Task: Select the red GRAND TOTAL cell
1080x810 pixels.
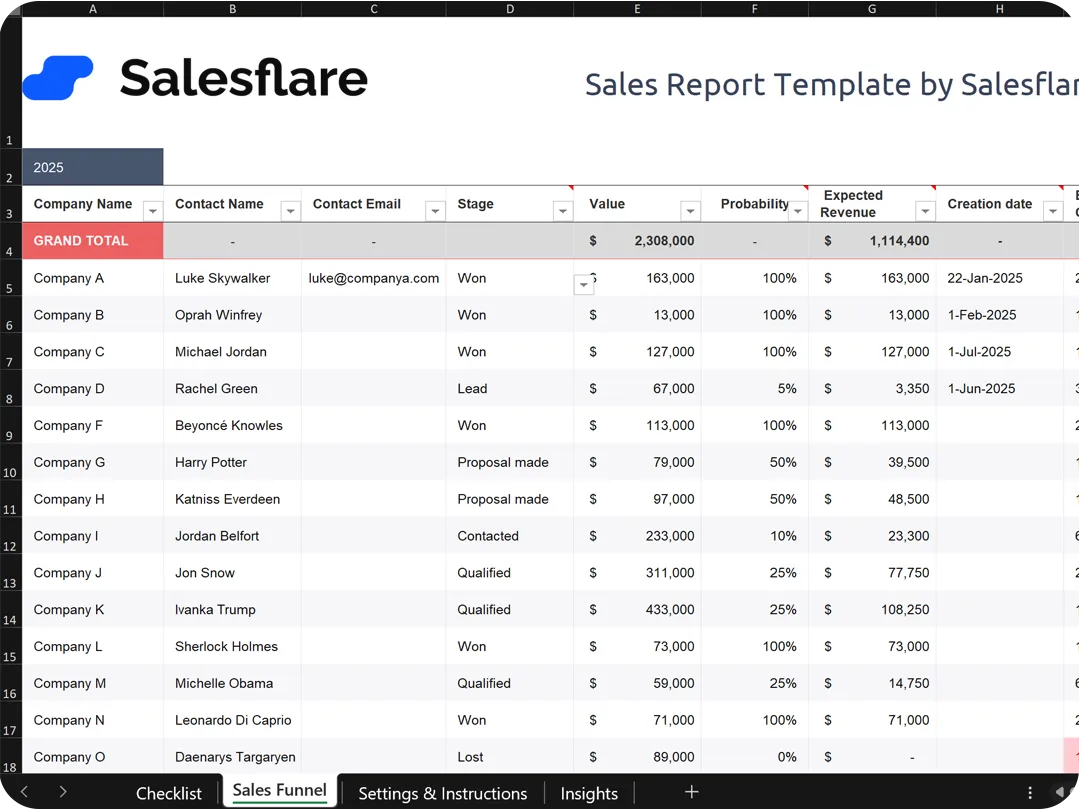Action: (x=93, y=241)
